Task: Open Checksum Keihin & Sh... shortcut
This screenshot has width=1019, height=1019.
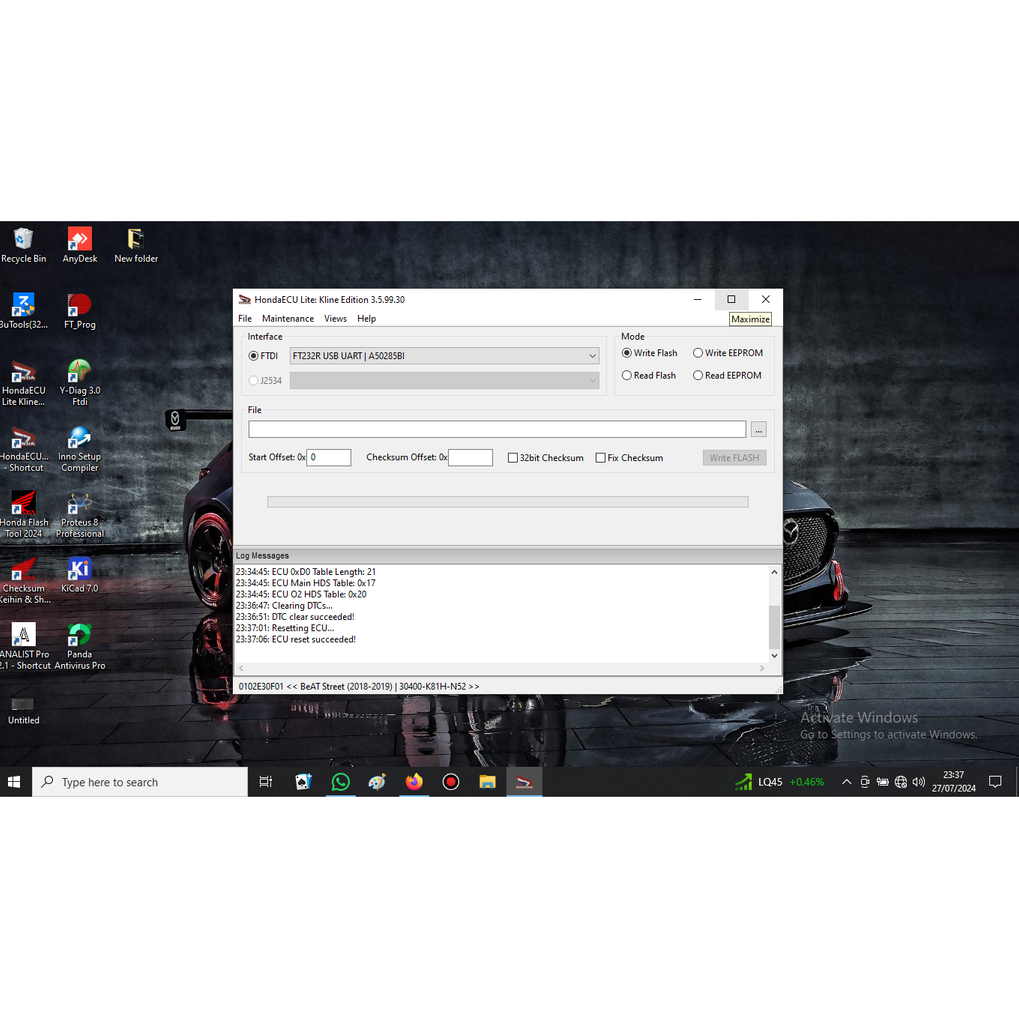Action: point(23,581)
